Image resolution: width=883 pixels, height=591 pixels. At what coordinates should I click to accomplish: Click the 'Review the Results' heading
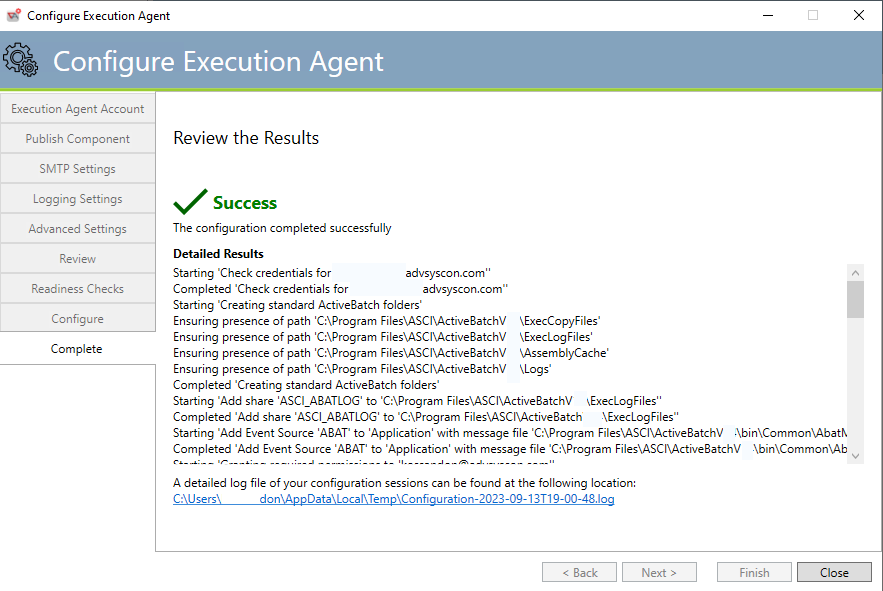tap(246, 137)
